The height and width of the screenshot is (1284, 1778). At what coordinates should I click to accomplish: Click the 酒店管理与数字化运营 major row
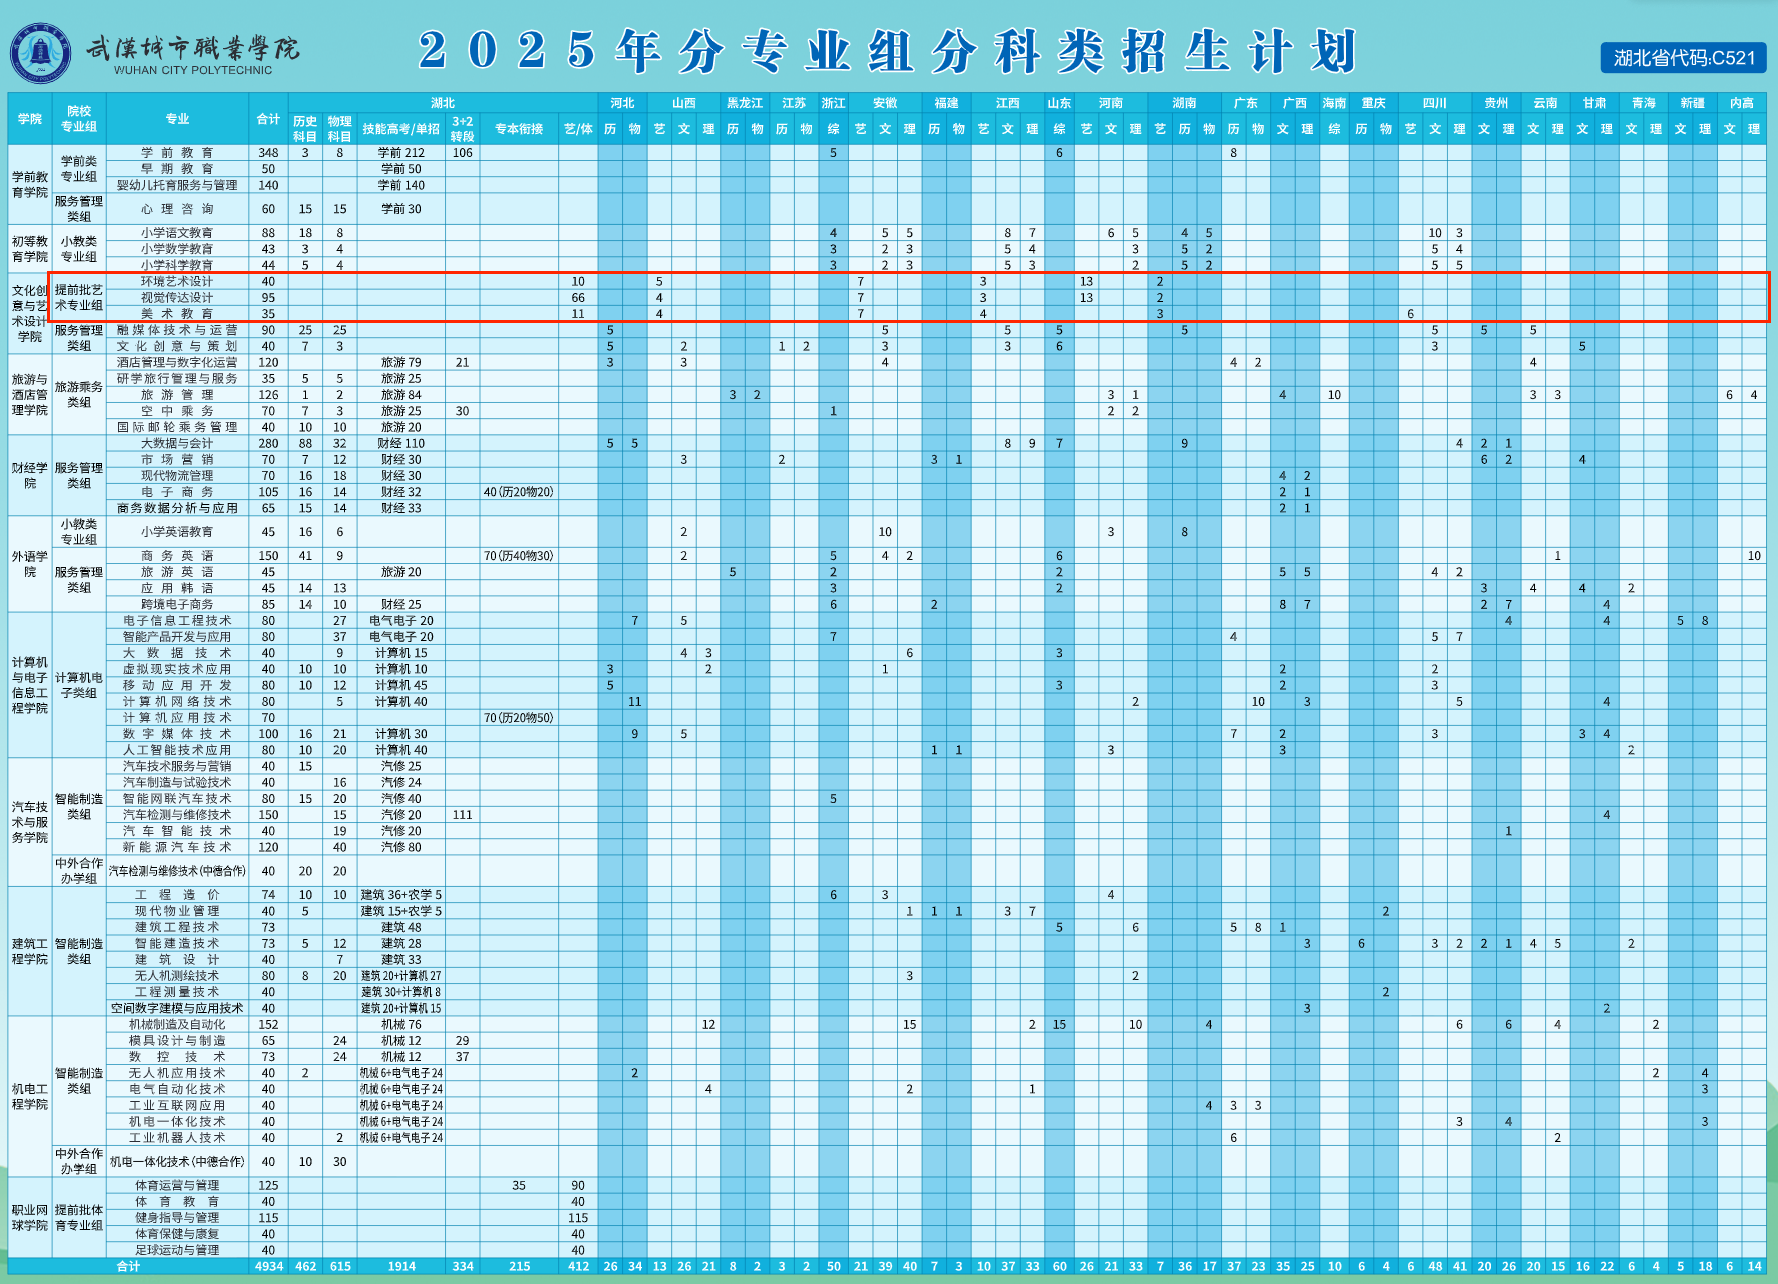coord(177,362)
